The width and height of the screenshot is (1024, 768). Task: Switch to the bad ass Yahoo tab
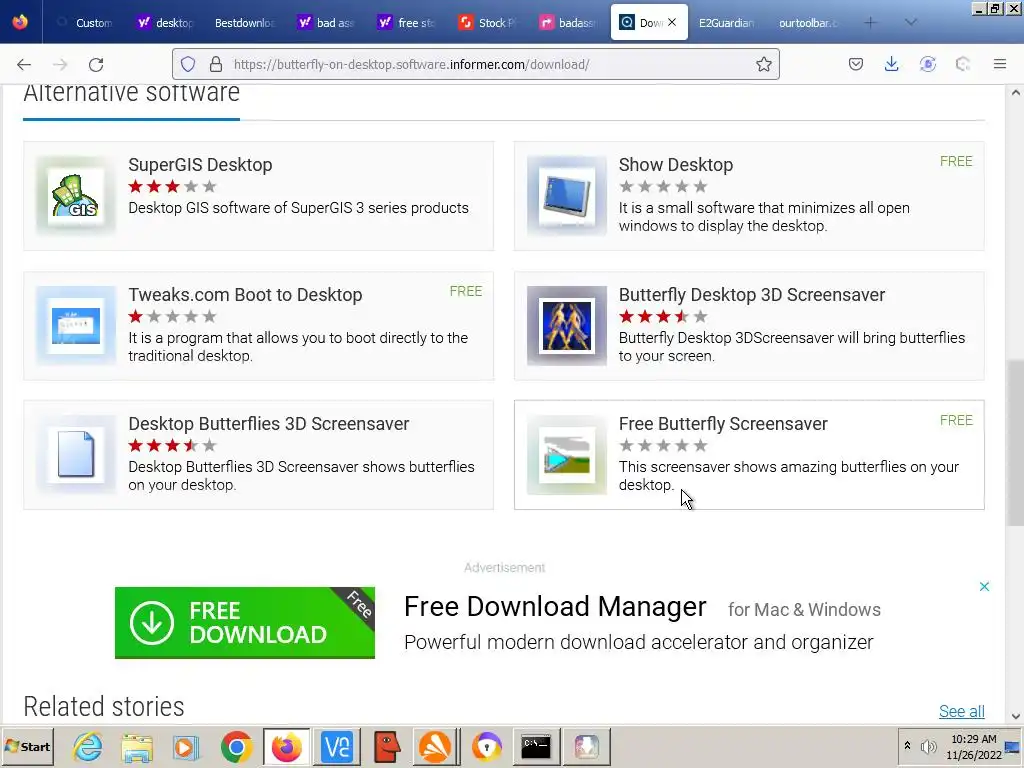(326, 23)
